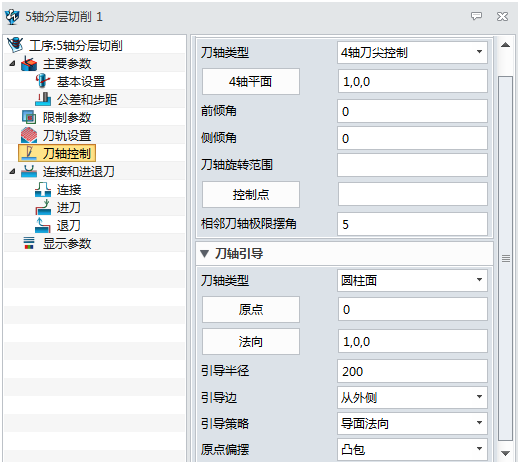Image resolution: width=520 pixels, height=464 pixels.
Task: Select the 连接 icon in tree
Action: [43, 190]
